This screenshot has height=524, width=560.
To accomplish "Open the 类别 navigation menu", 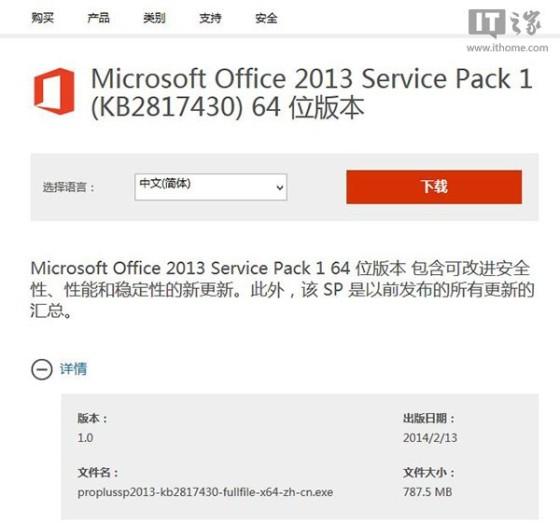I will click(154, 18).
